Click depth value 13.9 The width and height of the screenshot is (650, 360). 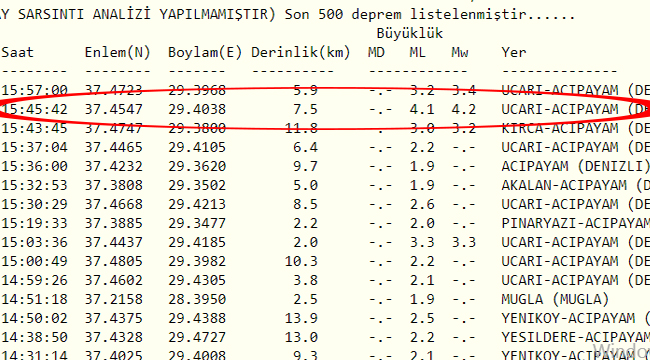[x=301, y=318]
